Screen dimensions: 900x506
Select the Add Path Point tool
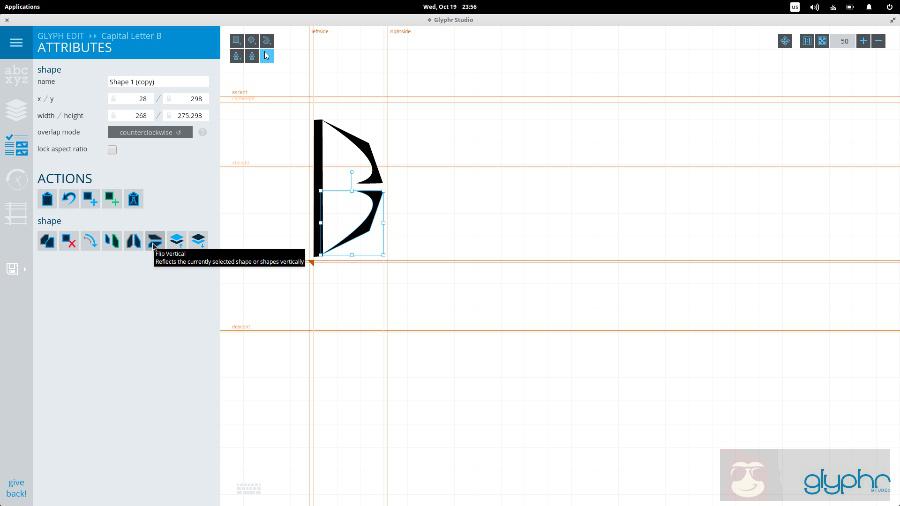coord(236,56)
